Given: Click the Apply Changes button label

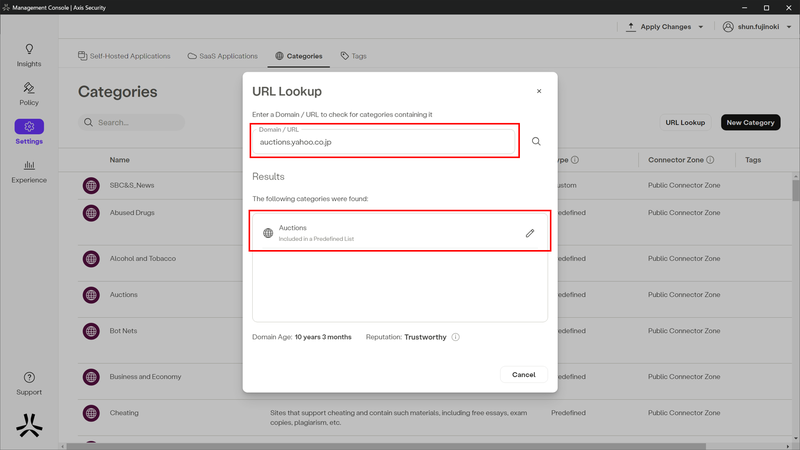Looking at the screenshot, I should [x=665, y=27].
